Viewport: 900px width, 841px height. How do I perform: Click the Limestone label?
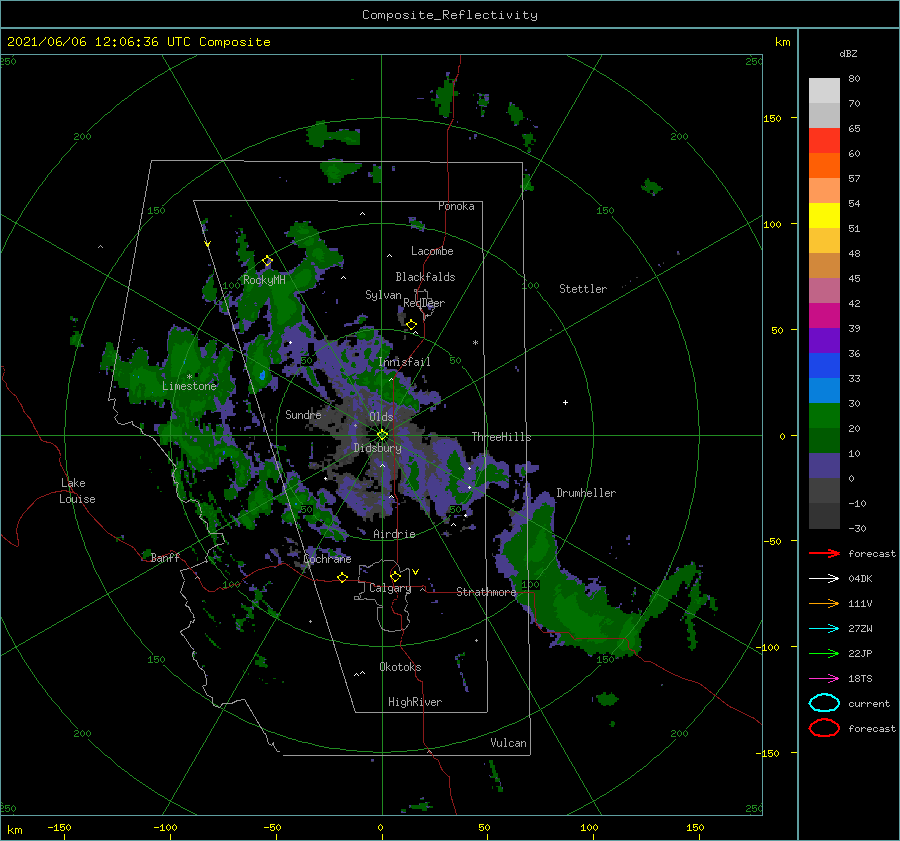point(189,386)
